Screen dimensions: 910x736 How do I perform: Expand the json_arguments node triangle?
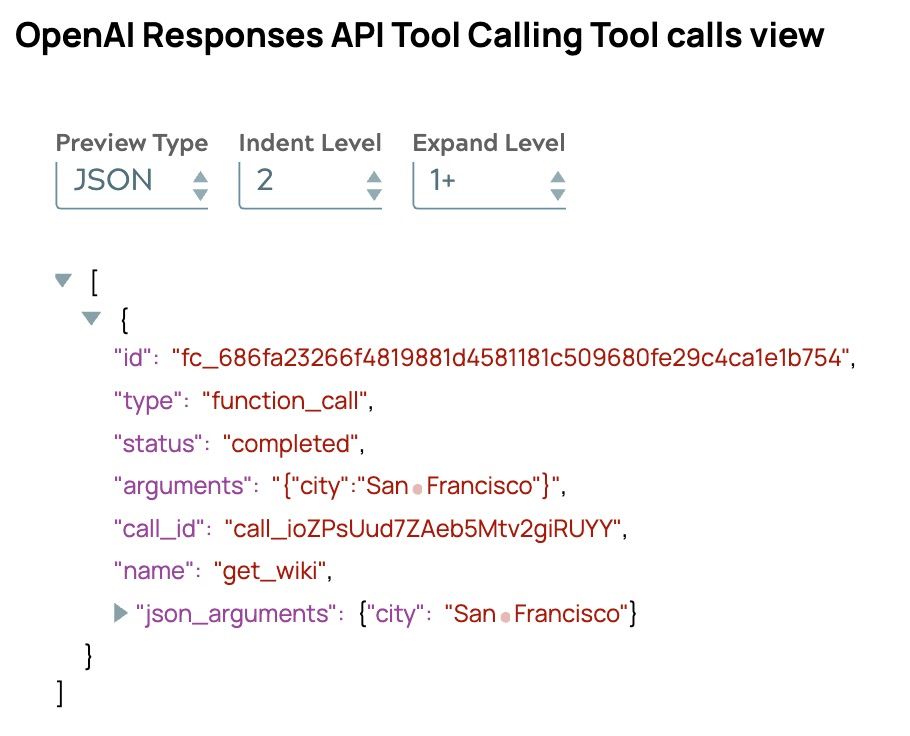(122, 612)
